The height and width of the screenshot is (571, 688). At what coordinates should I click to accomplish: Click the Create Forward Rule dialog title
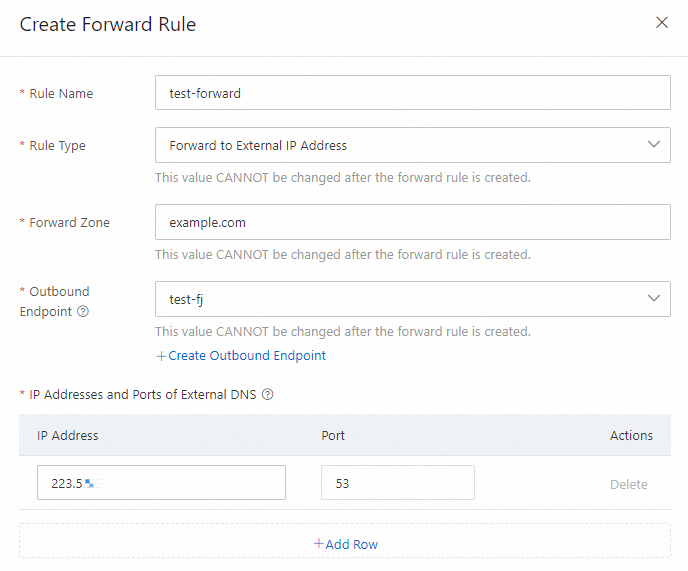tap(108, 24)
